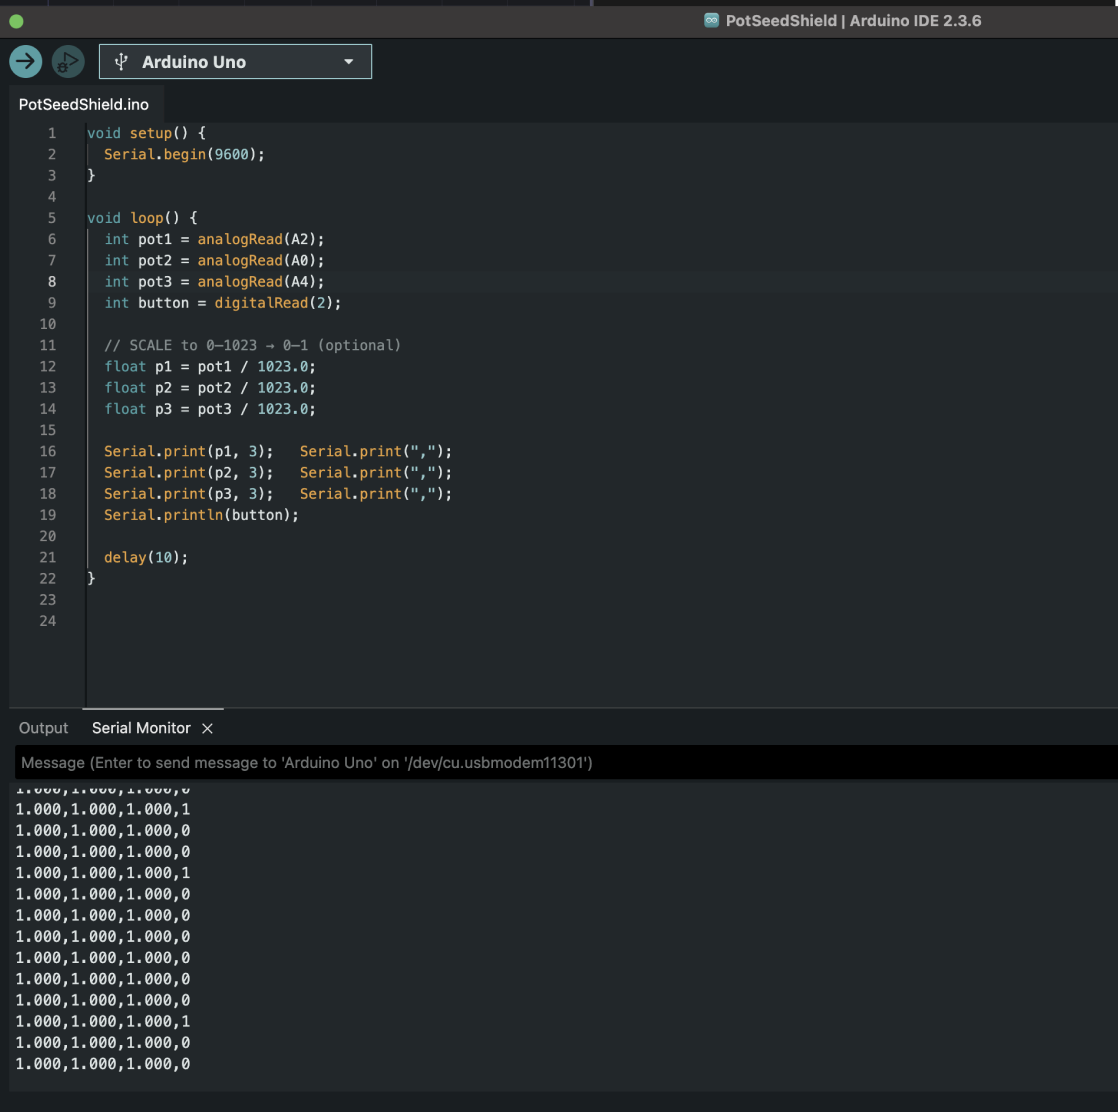1118x1112 pixels.
Task: Click the serial message input field
Action: [400, 762]
